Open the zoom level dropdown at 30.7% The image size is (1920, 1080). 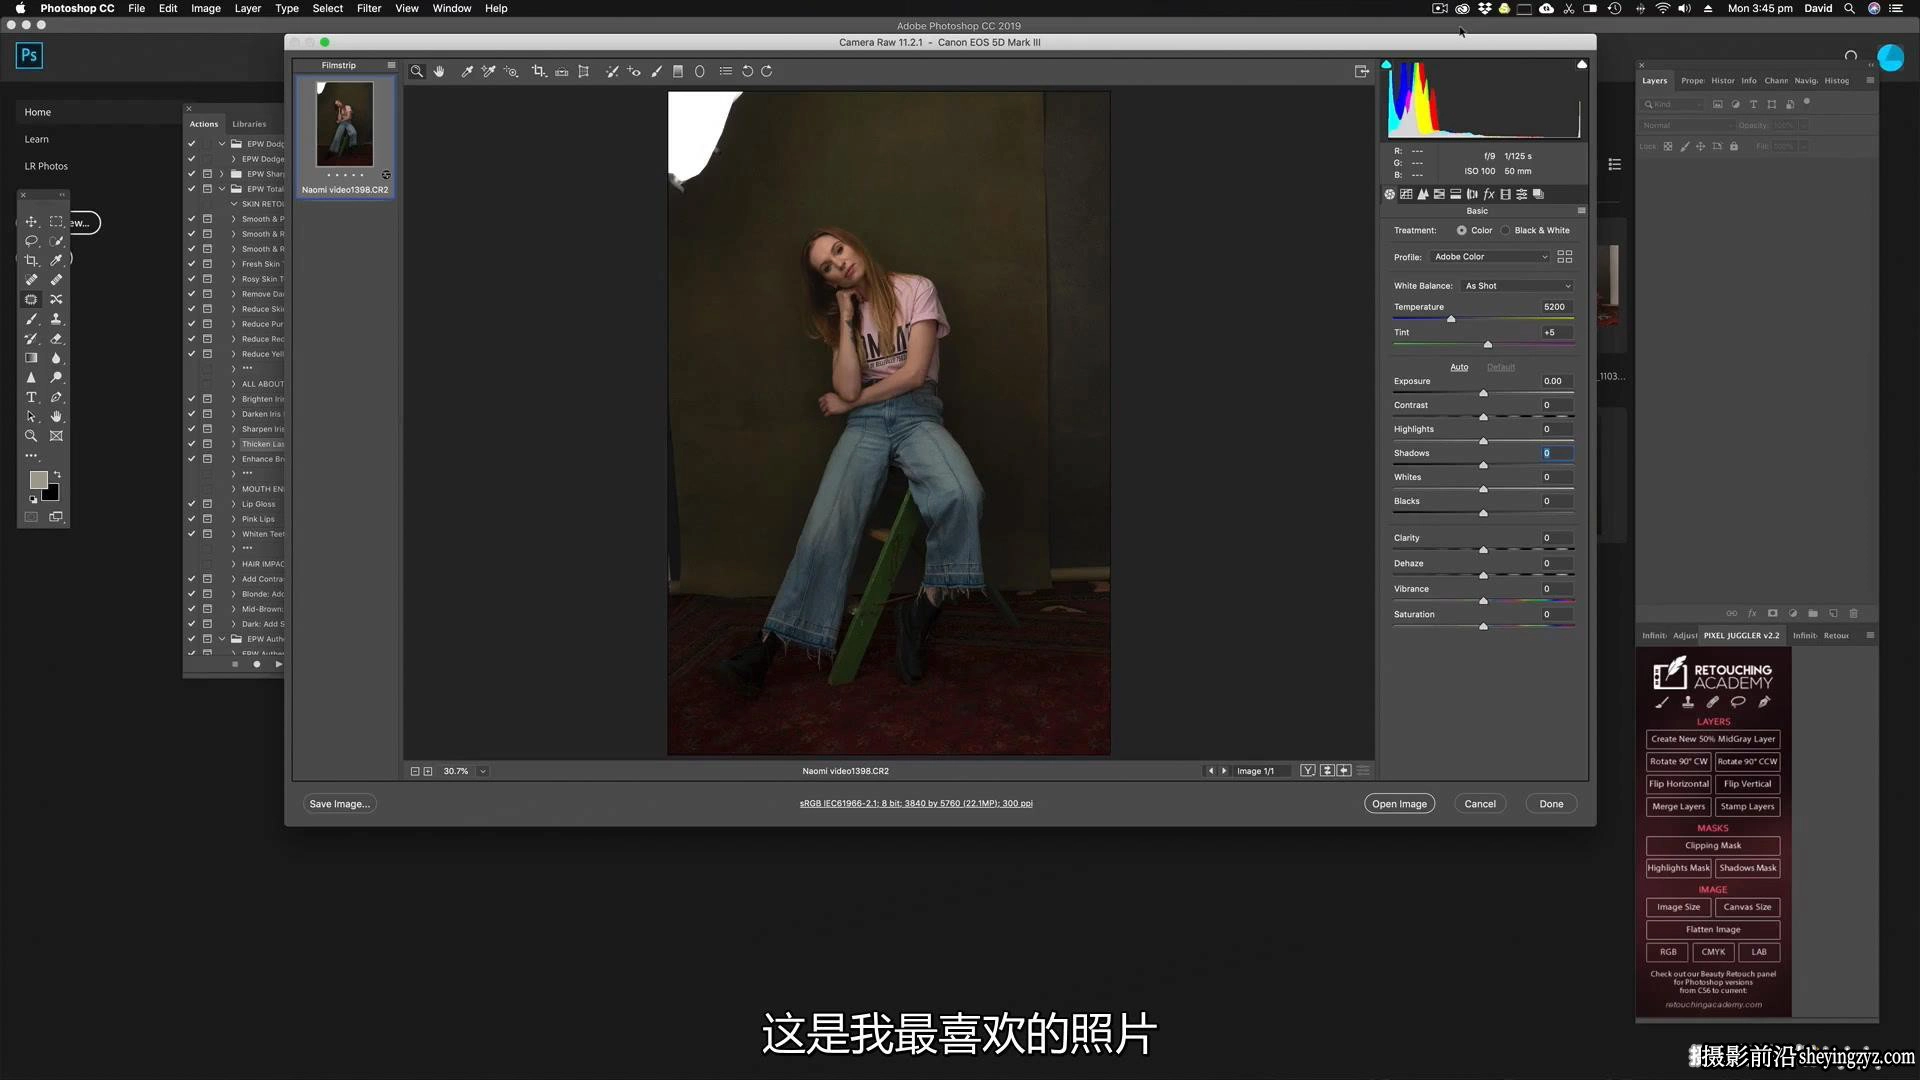coord(482,771)
